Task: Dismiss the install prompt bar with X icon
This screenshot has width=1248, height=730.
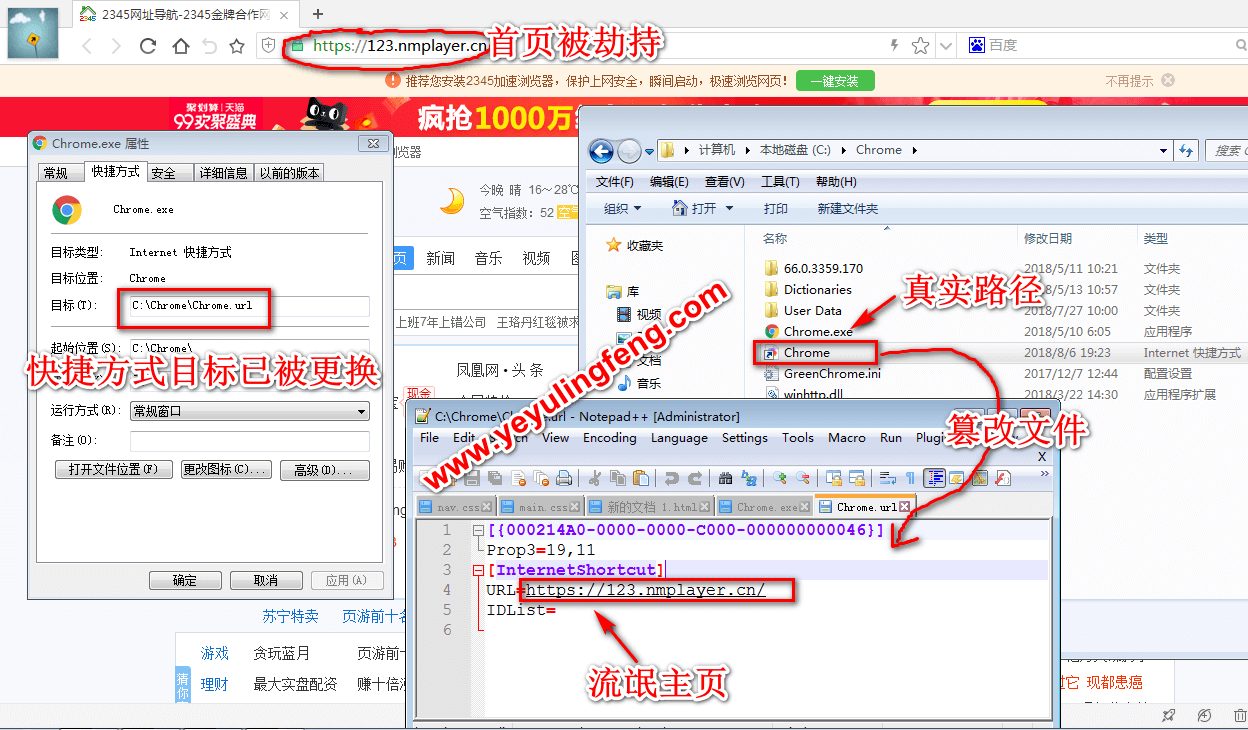Action: coord(1168,80)
